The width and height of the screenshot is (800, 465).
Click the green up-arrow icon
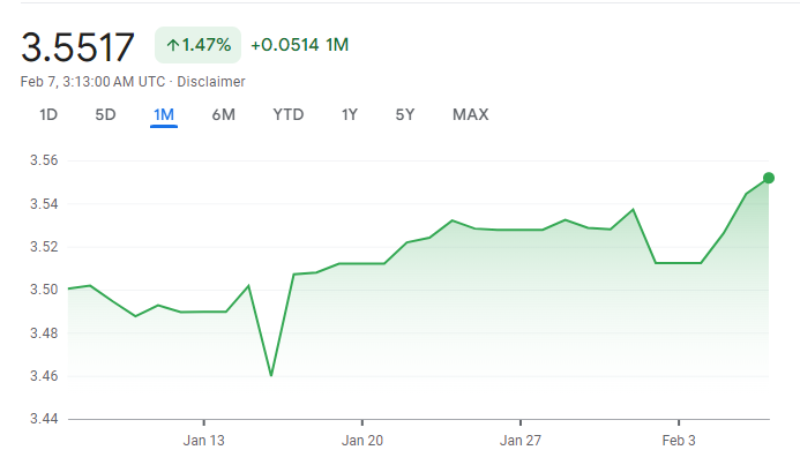(173, 45)
